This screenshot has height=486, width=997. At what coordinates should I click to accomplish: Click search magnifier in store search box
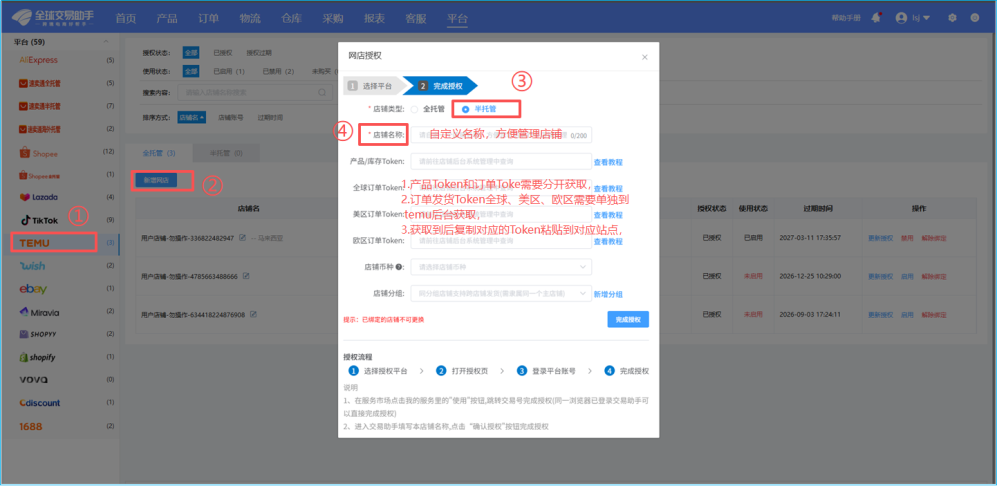click(322, 92)
